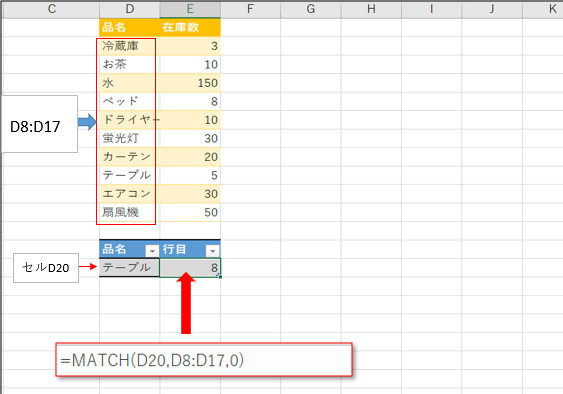The width and height of the screenshot is (563, 394).
Task: Select stock value 5 for テーブル
Action: [190, 175]
